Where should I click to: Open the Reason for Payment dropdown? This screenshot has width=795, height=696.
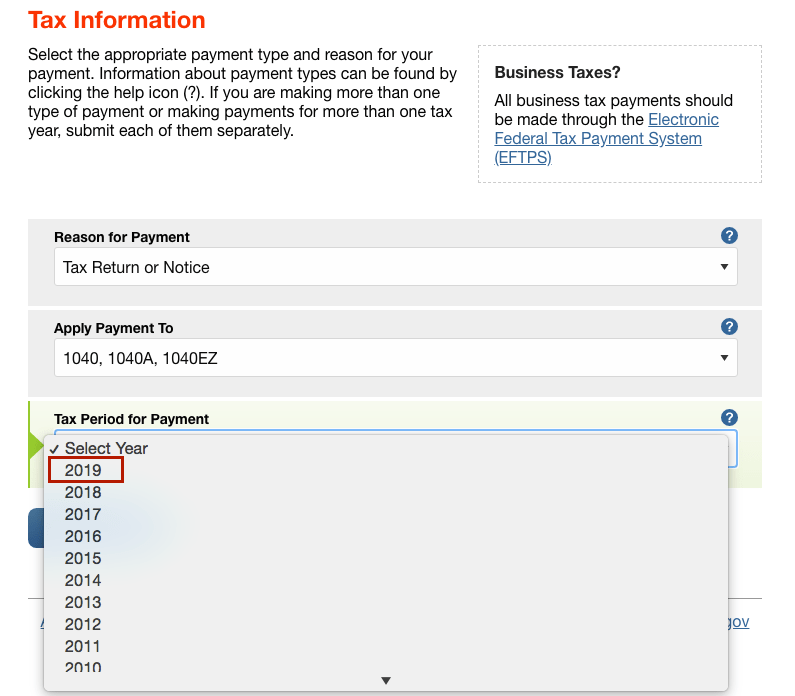point(395,267)
